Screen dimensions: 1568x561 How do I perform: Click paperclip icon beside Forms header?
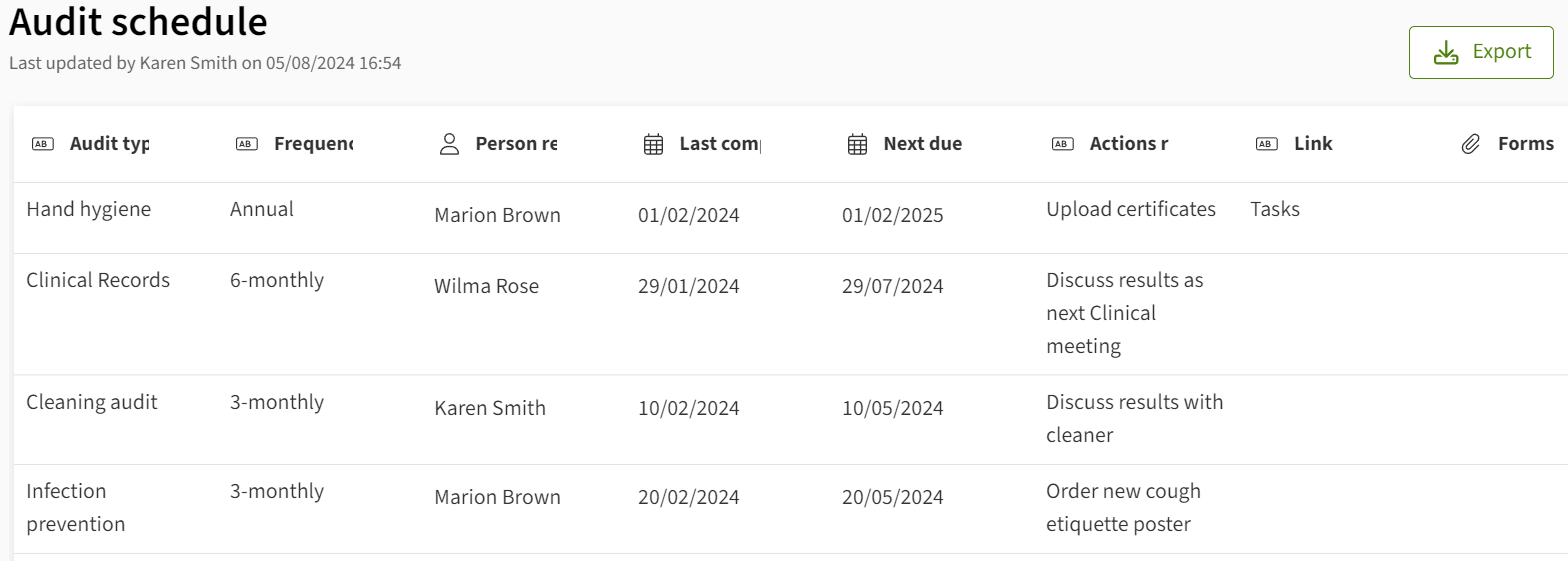tap(1470, 144)
